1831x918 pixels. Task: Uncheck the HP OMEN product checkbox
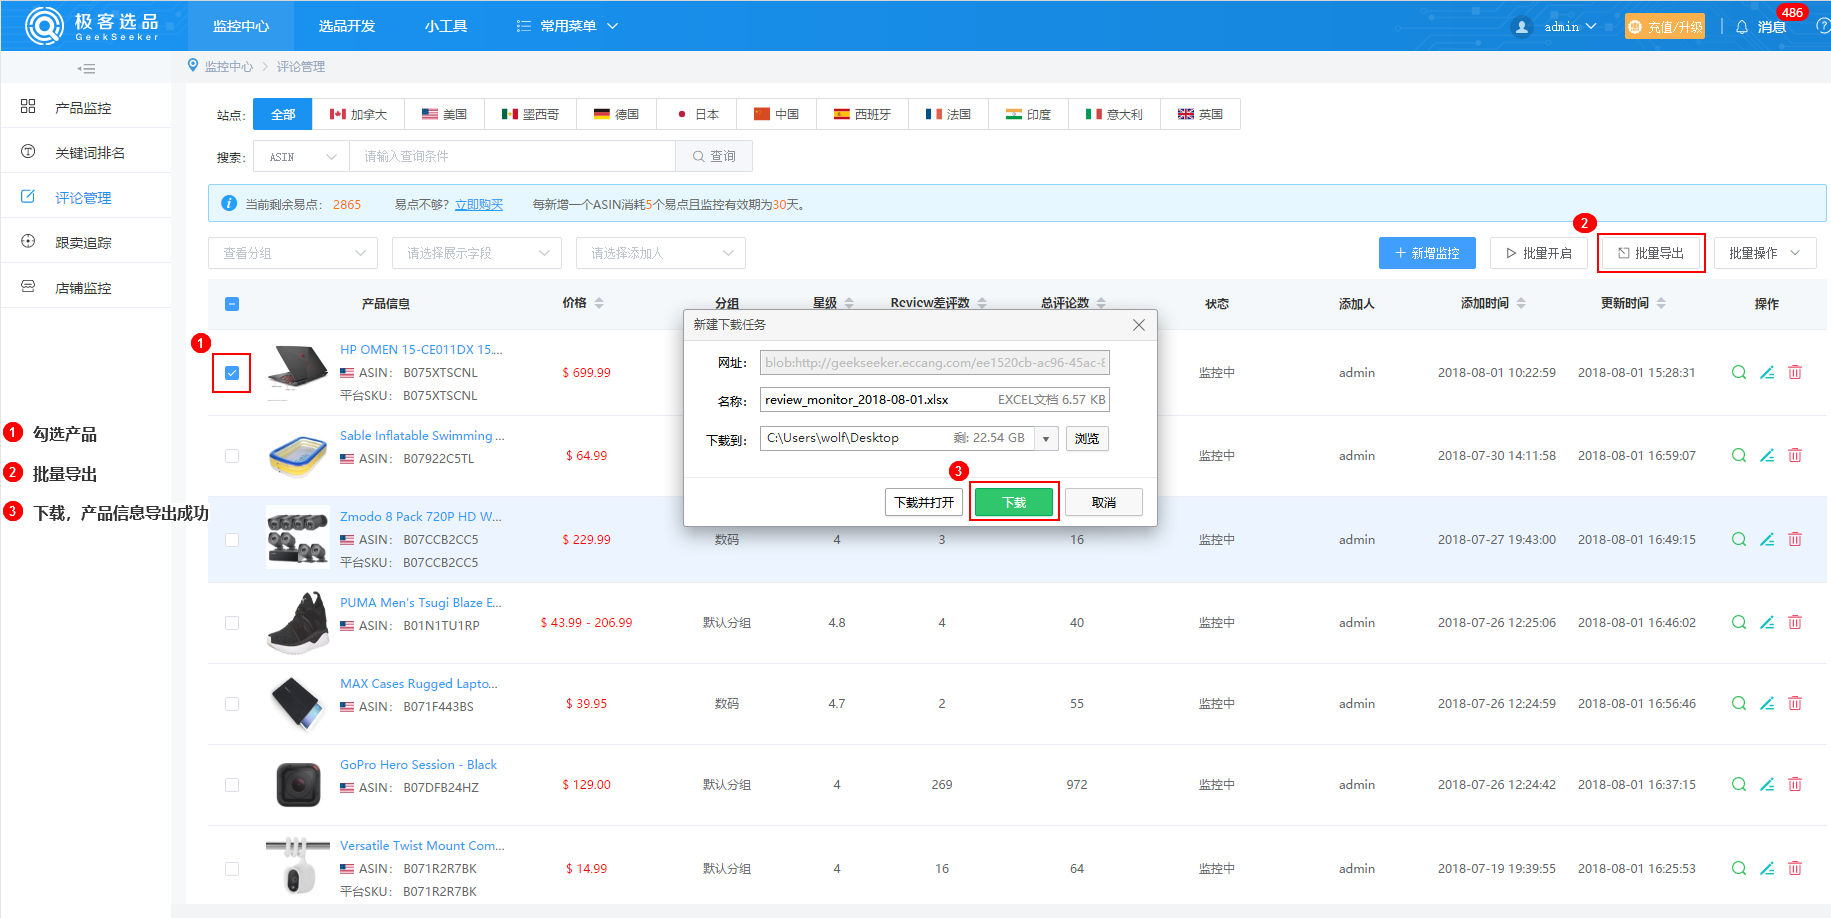tap(232, 373)
